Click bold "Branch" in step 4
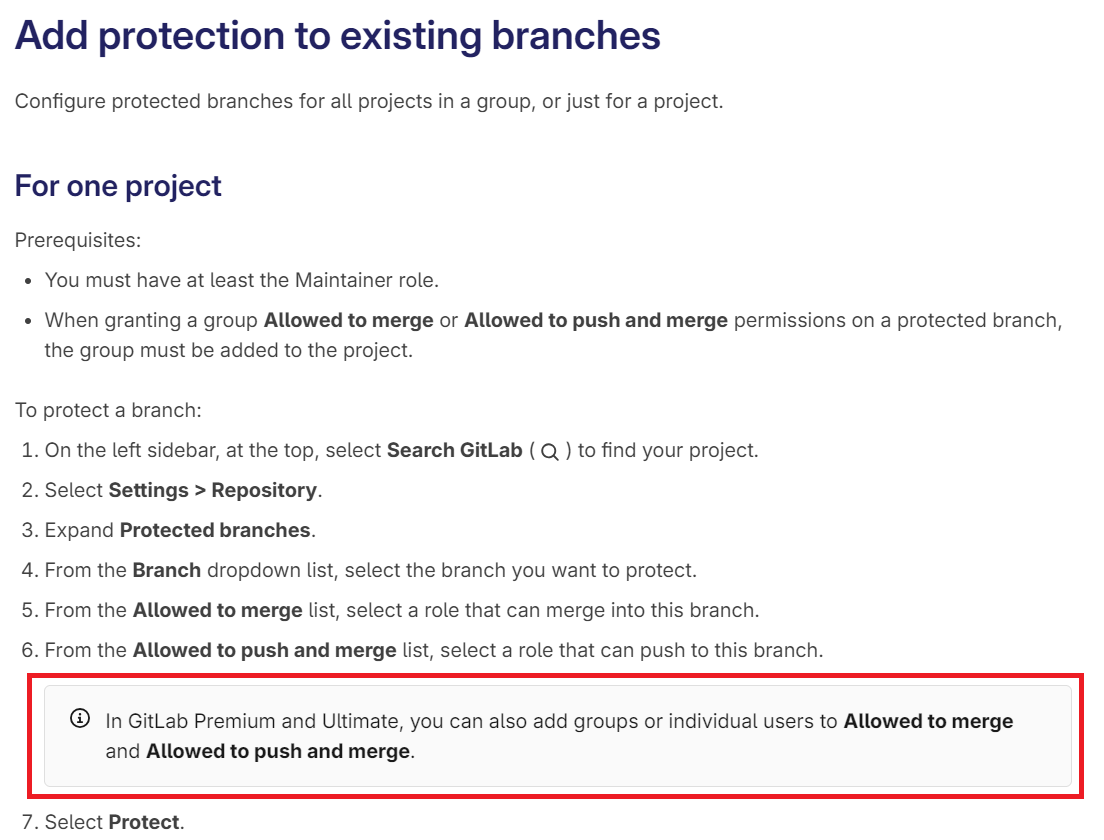Image resolution: width=1104 pixels, height=840 pixels. (x=166, y=570)
